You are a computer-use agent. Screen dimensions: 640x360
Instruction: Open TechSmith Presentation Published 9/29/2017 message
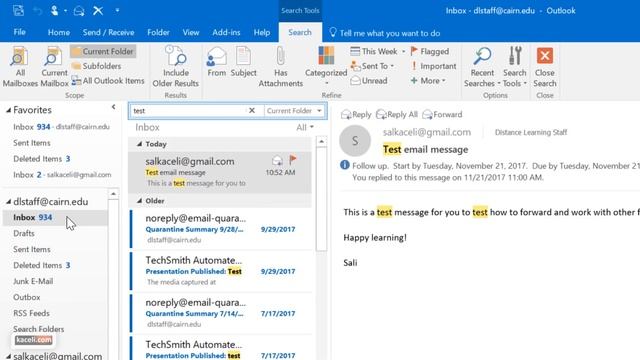pos(221,271)
